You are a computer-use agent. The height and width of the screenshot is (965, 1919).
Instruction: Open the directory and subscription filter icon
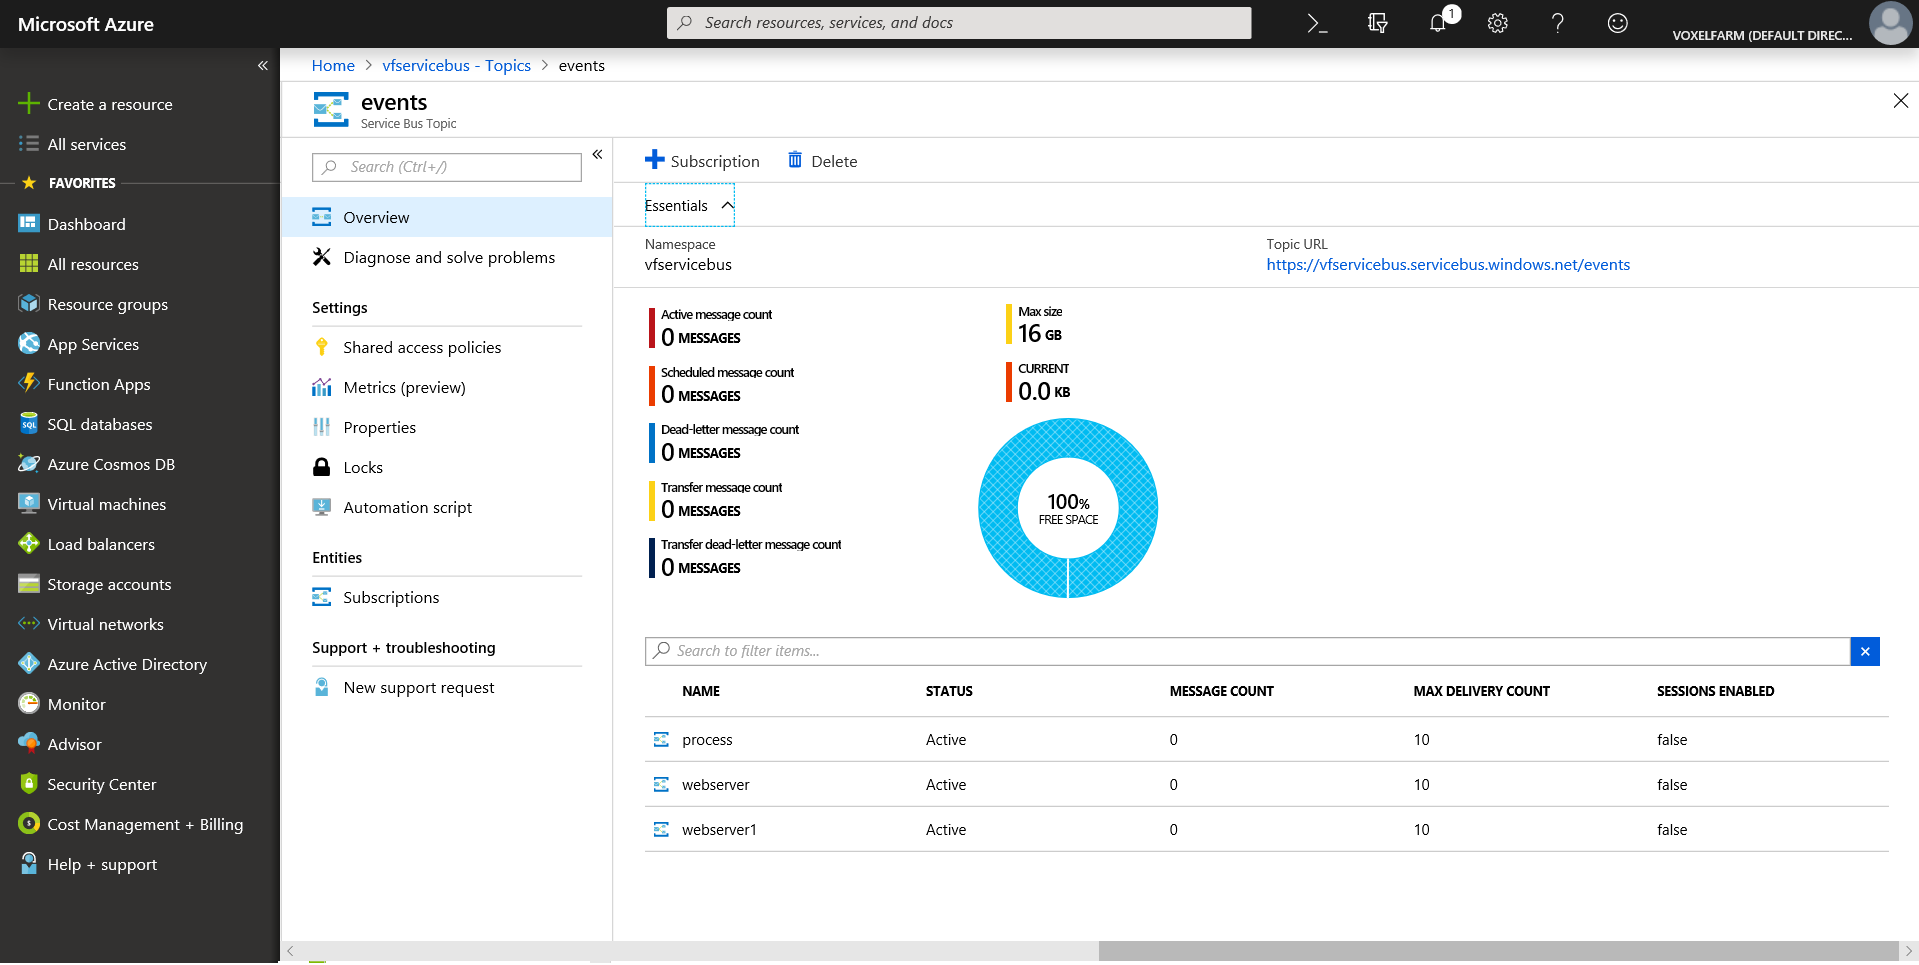[1377, 23]
